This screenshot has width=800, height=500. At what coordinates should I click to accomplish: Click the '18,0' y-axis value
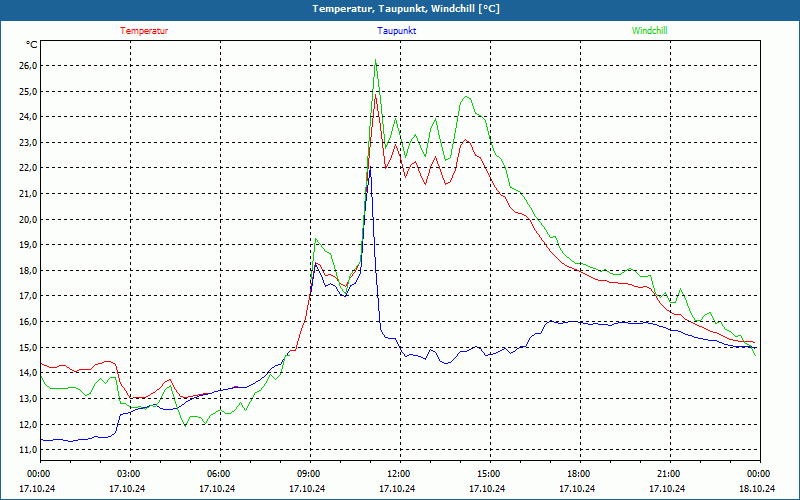(28, 270)
